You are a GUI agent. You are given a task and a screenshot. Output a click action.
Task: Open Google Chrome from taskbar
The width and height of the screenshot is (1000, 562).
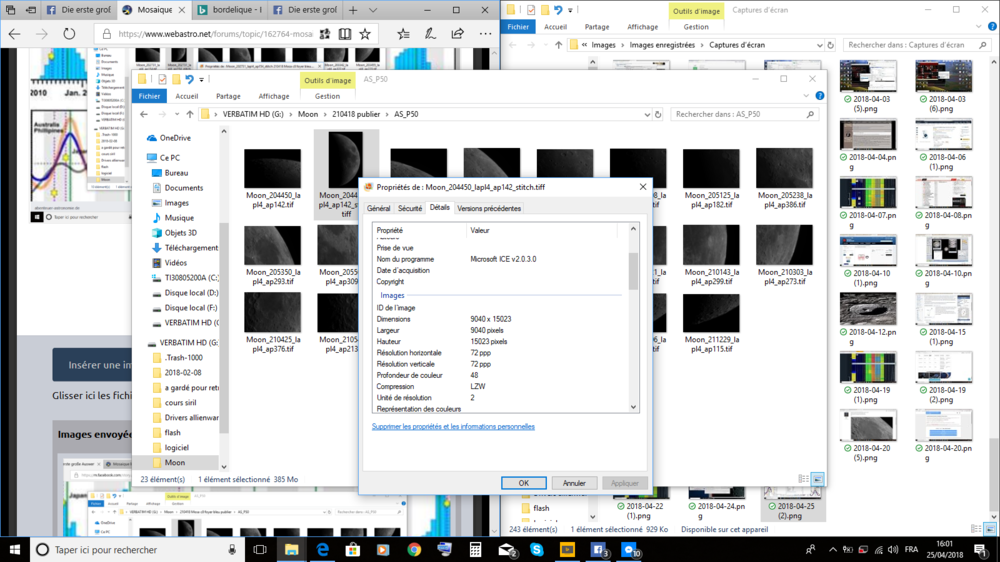tap(414, 549)
